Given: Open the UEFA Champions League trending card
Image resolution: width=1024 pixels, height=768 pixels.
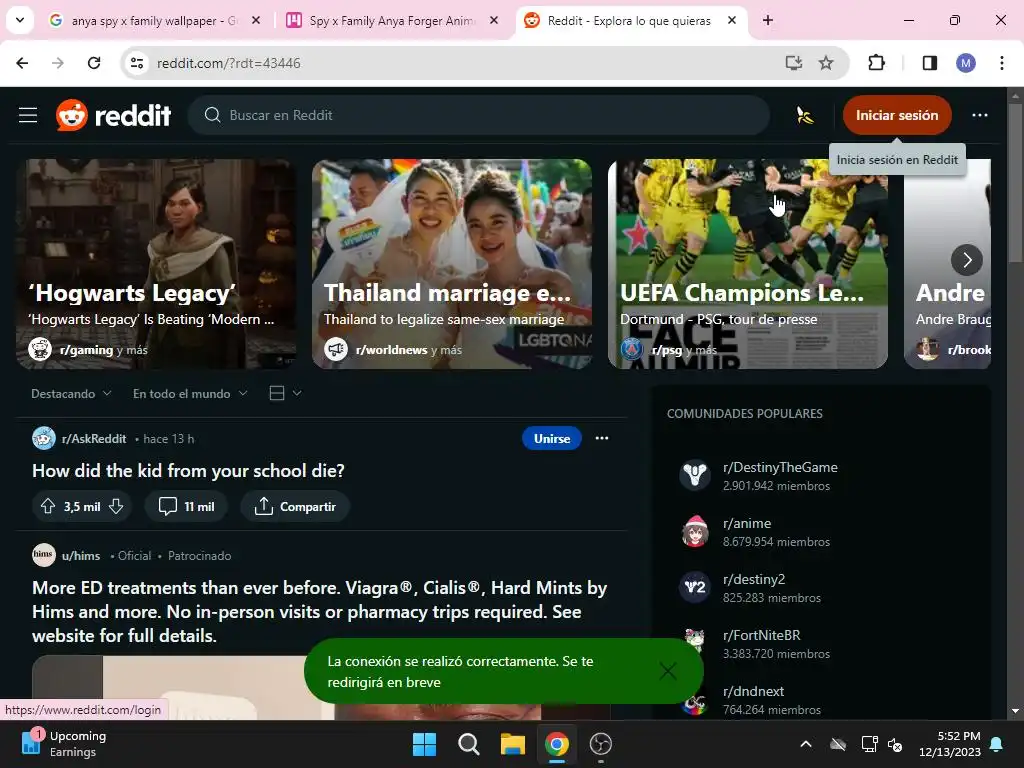Looking at the screenshot, I should click(748, 264).
